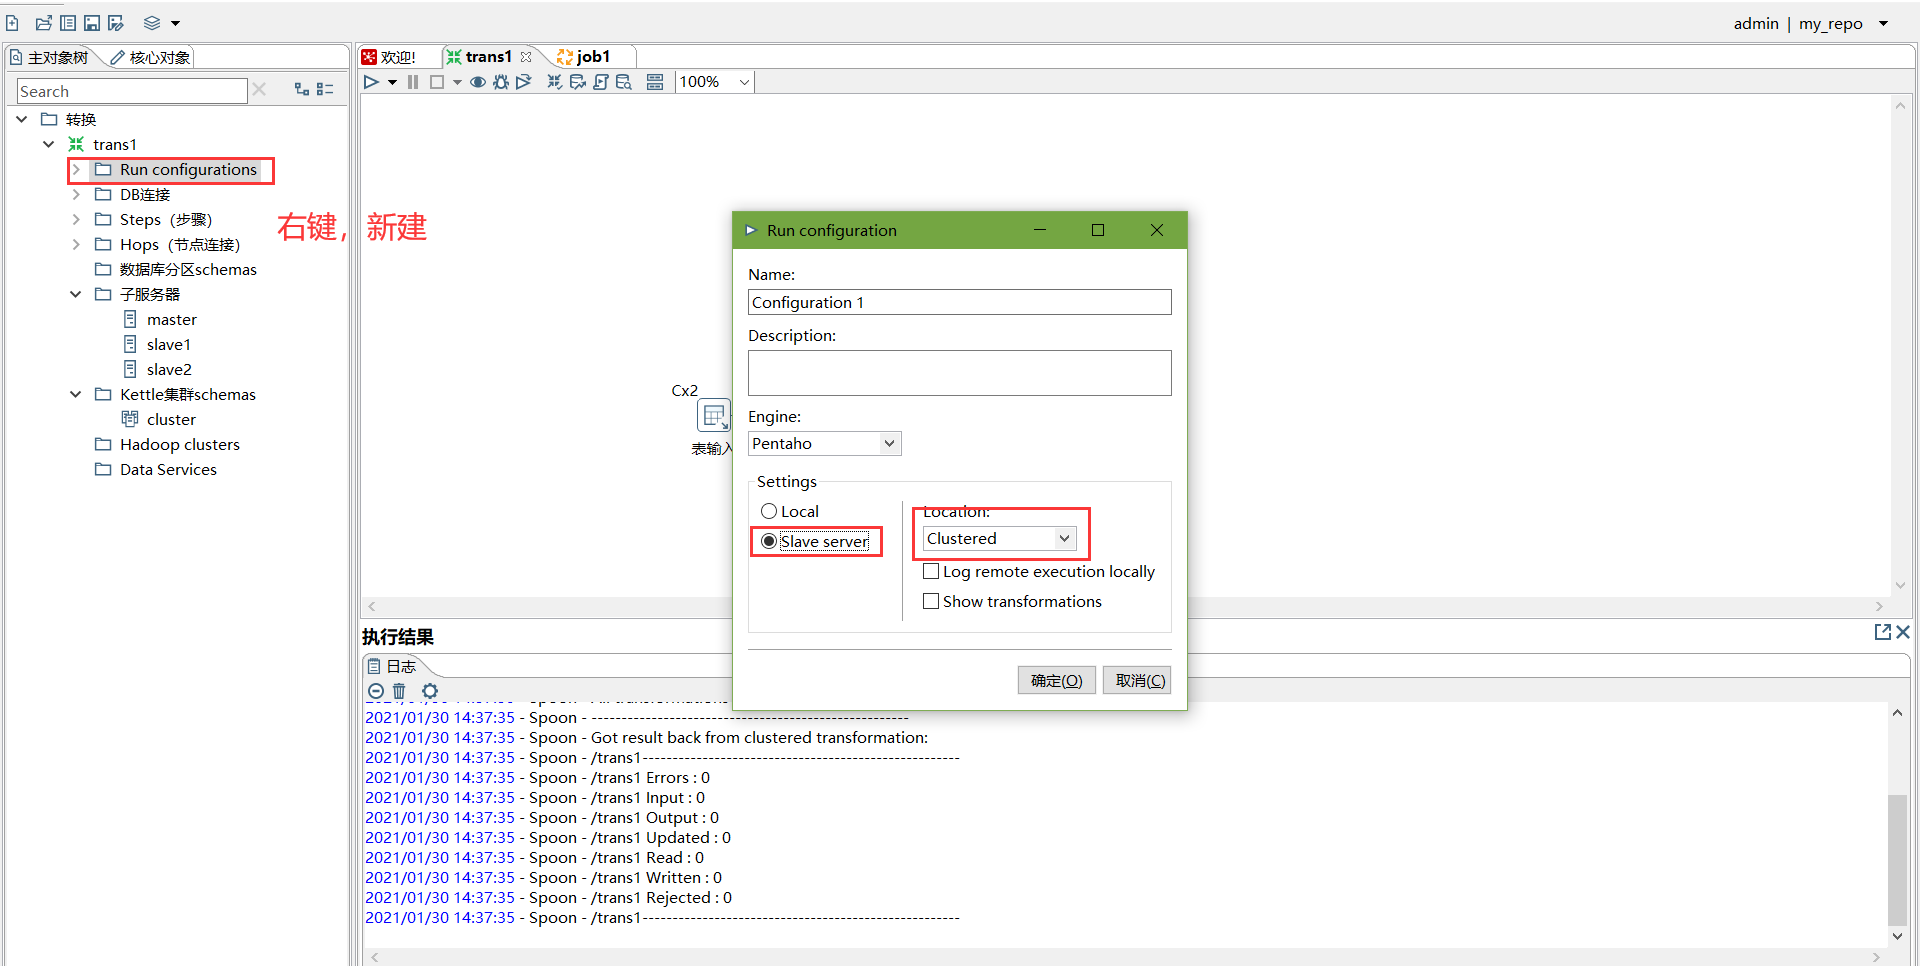1920x966 pixels.
Task: Expand the Steps (步骤) folder
Action: tap(75, 219)
